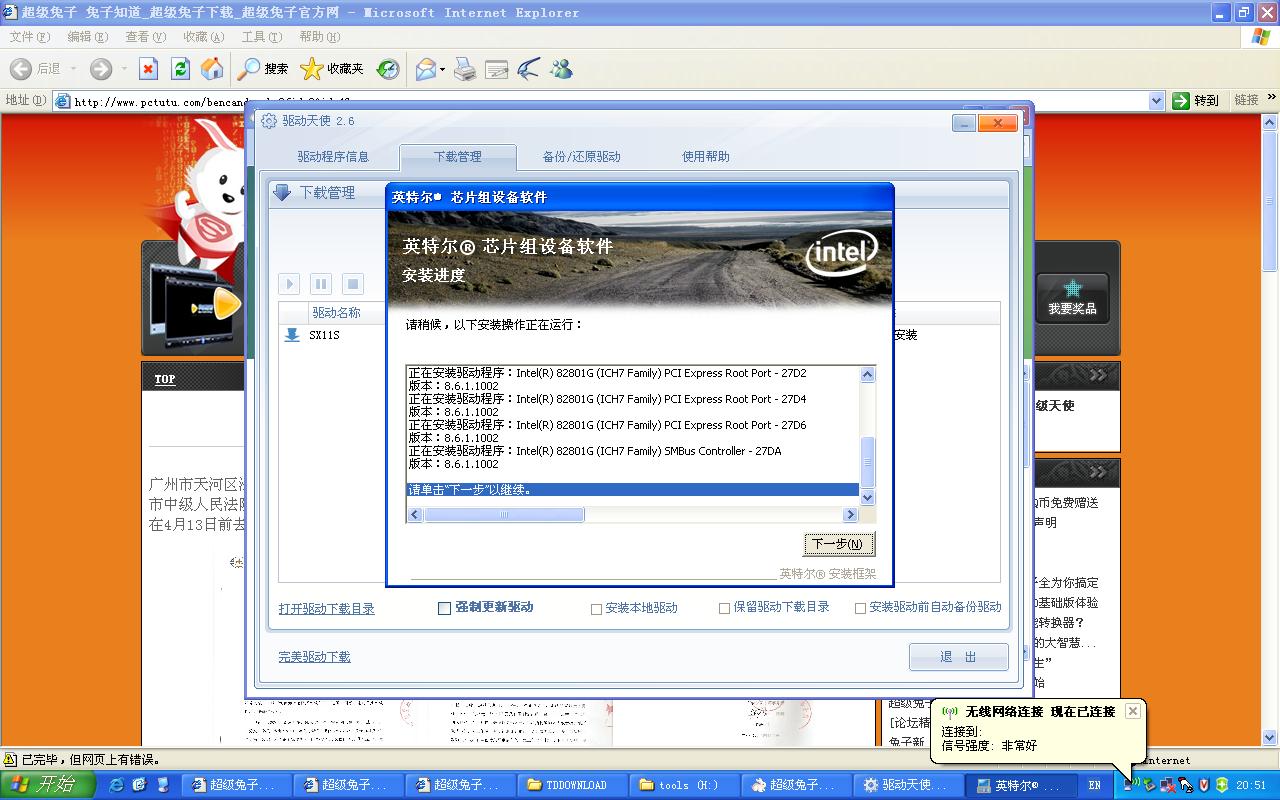Switch to the 使用帮助 tab
This screenshot has height=800, width=1280.
point(706,157)
